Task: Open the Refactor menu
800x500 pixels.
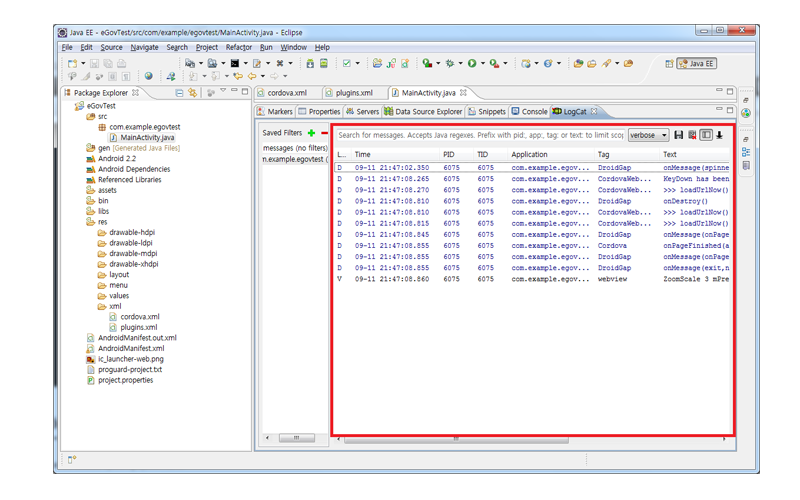Action: pyautogui.click(x=239, y=47)
